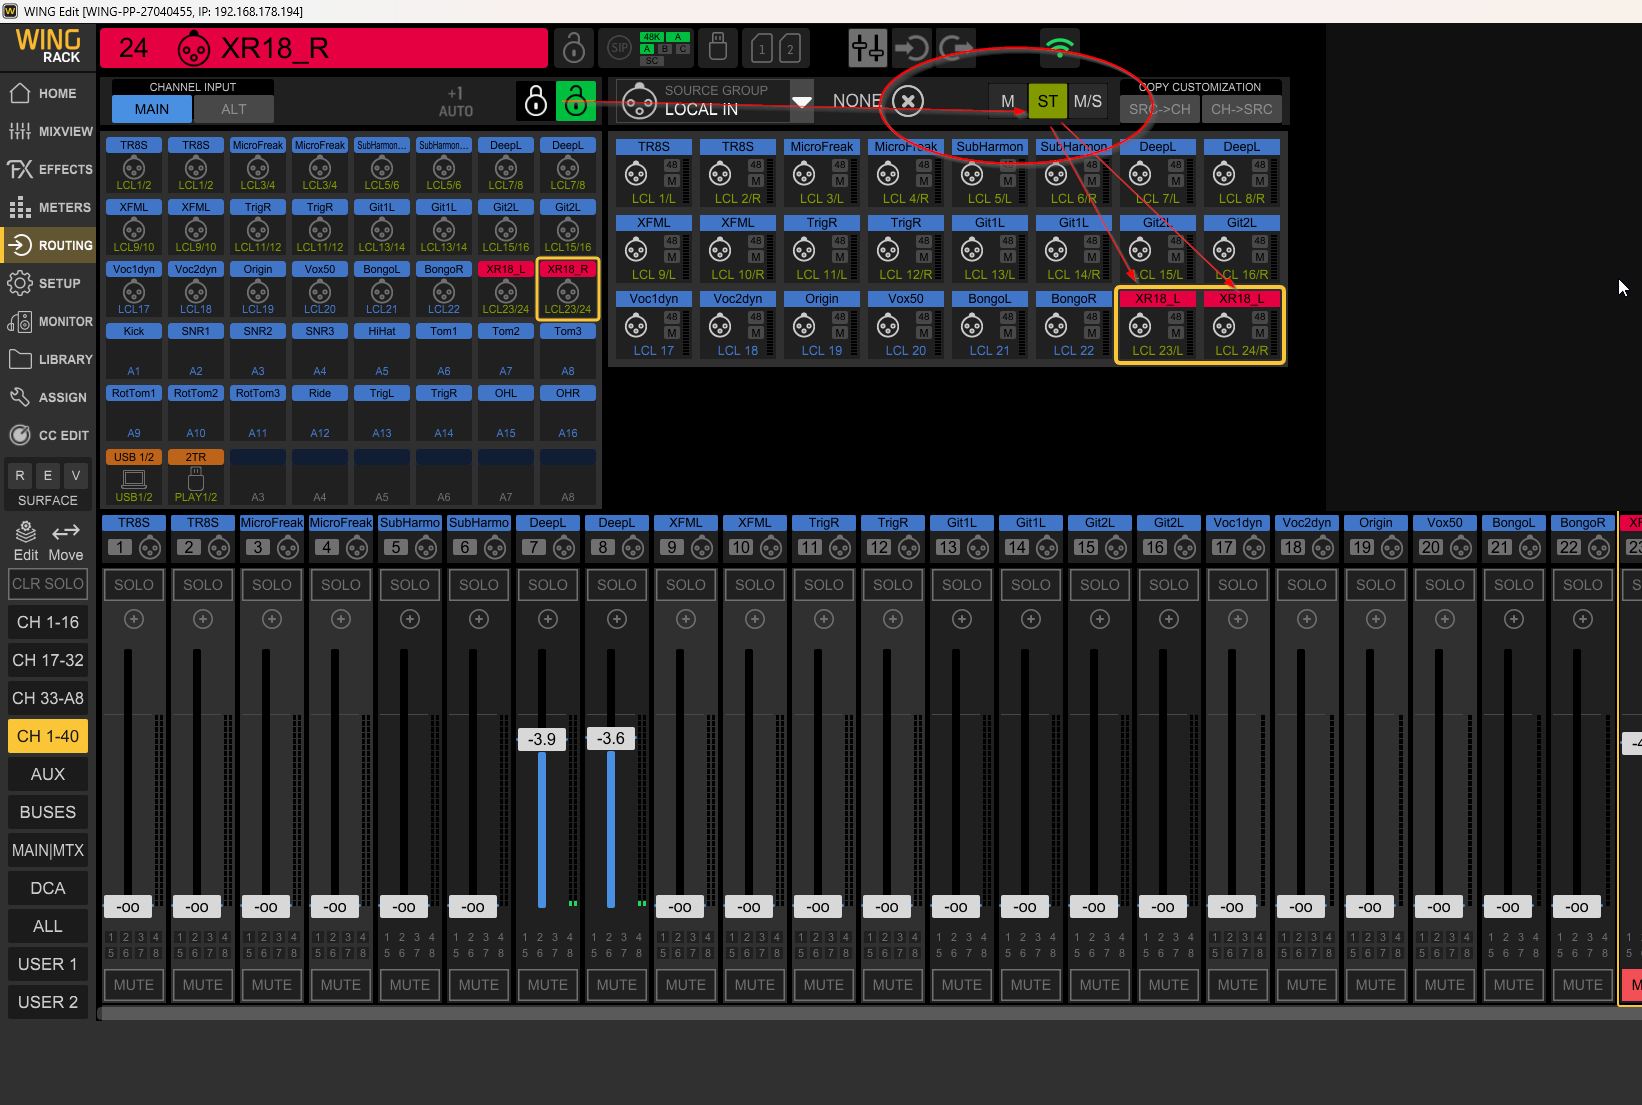Open the LIBRARY page
The height and width of the screenshot is (1105, 1642).
(x=48, y=359)
